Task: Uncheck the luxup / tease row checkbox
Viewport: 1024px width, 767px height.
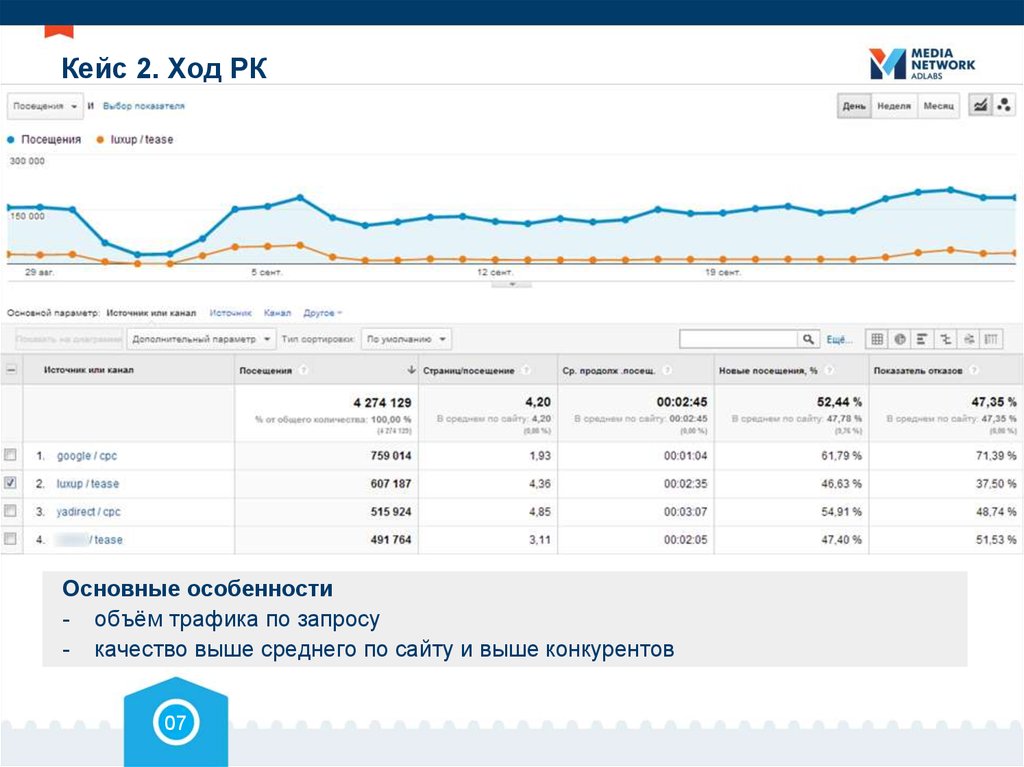Action: click(12, 485)
